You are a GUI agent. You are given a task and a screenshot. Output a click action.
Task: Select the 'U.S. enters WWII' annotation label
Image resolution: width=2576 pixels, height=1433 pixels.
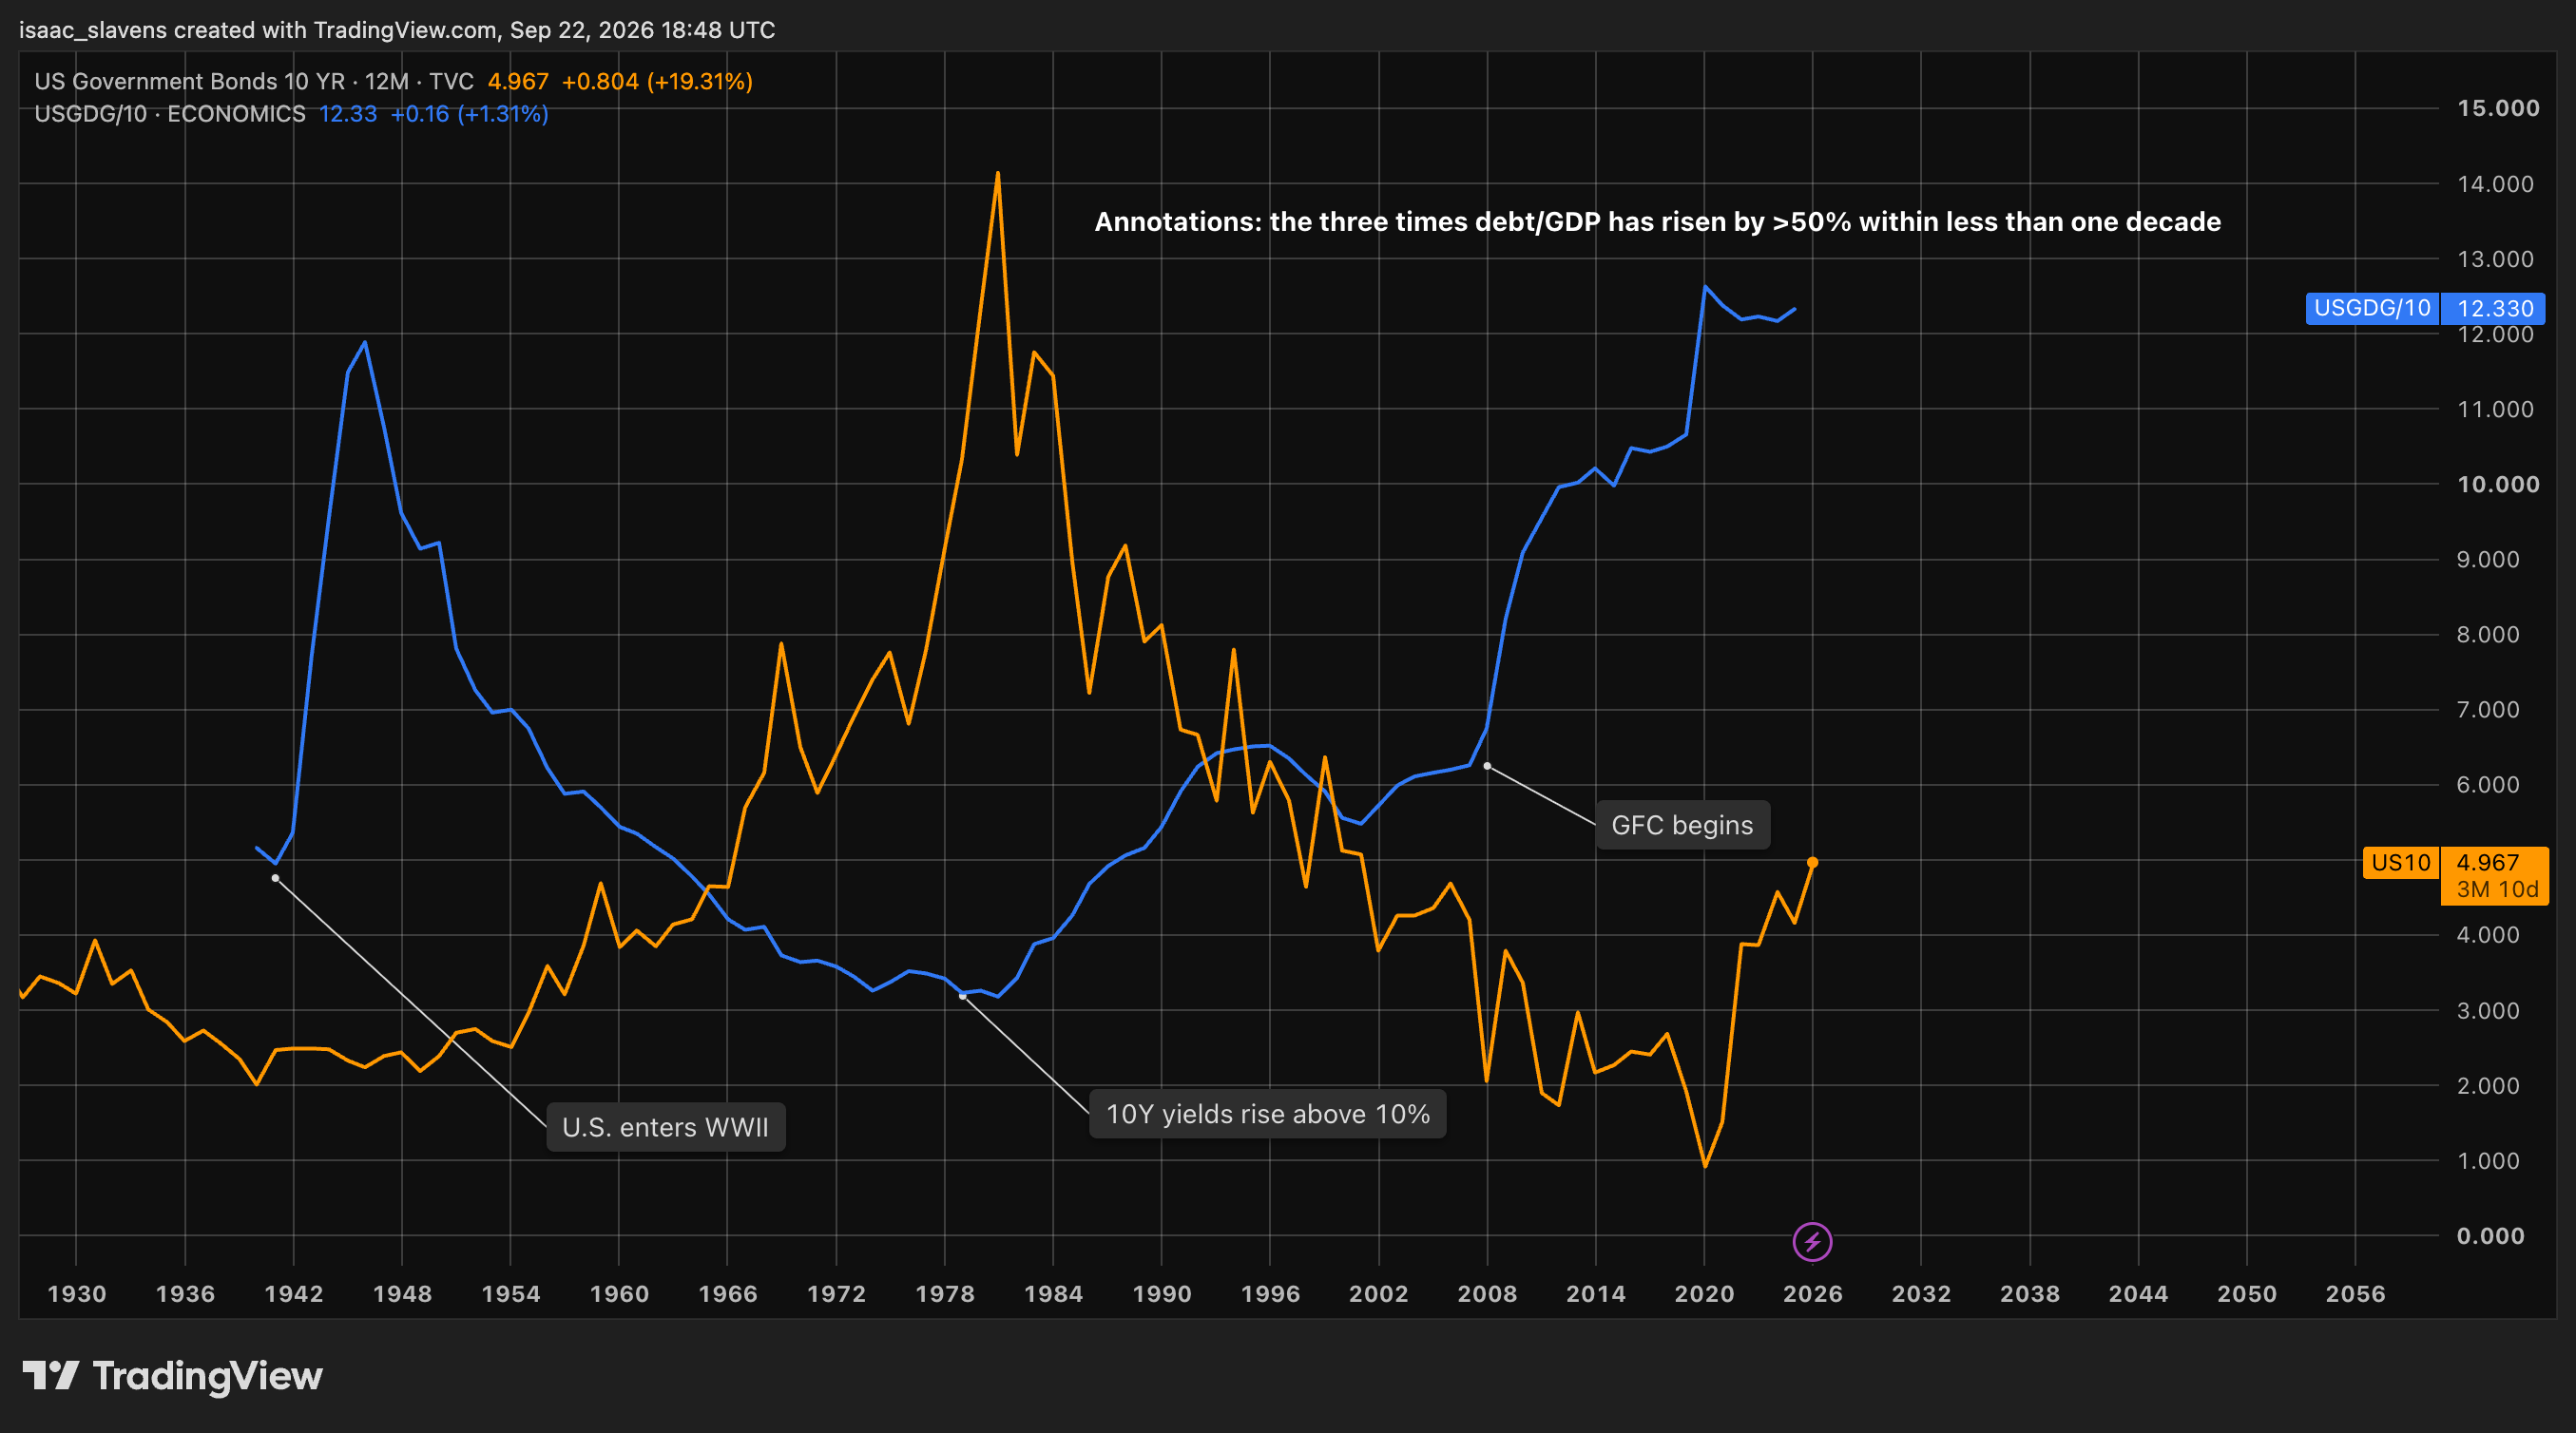click(666, 1127)
